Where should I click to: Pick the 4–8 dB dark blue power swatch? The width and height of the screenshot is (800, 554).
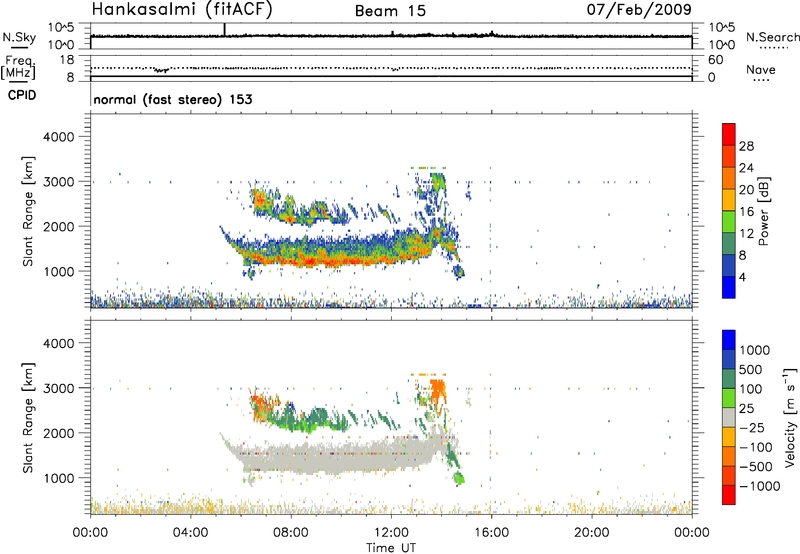click(729, 265)
